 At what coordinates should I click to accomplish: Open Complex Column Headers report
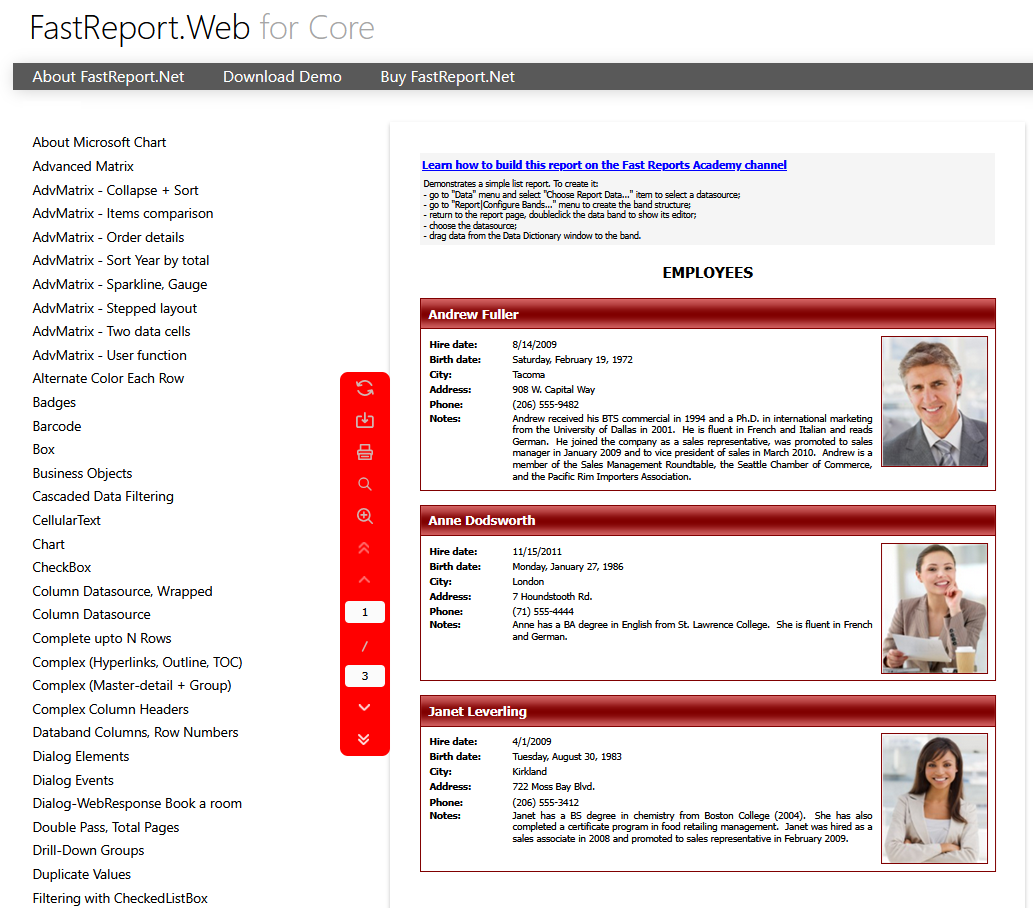click(x=111, y=709)
